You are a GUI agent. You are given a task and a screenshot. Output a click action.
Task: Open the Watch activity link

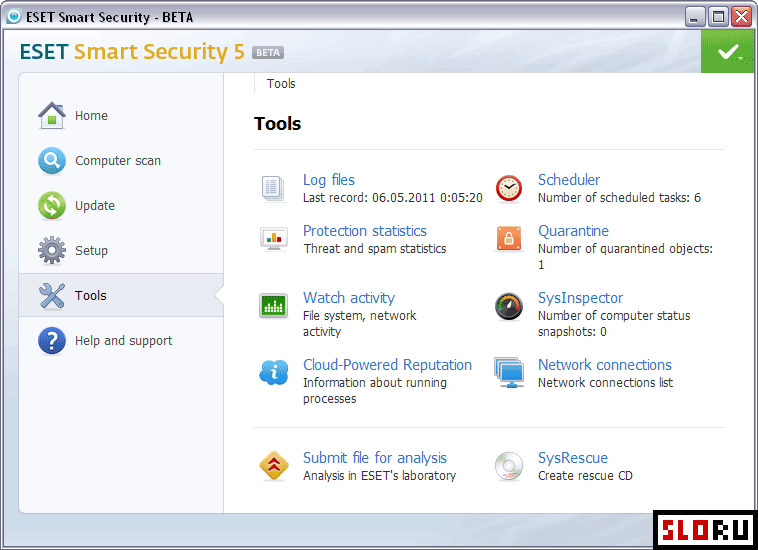[x=349, y=298]
